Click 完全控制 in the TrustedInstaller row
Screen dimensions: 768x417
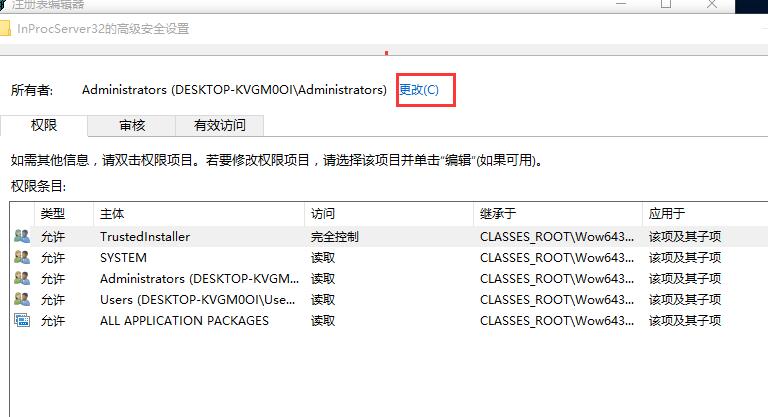click(335, 237)
